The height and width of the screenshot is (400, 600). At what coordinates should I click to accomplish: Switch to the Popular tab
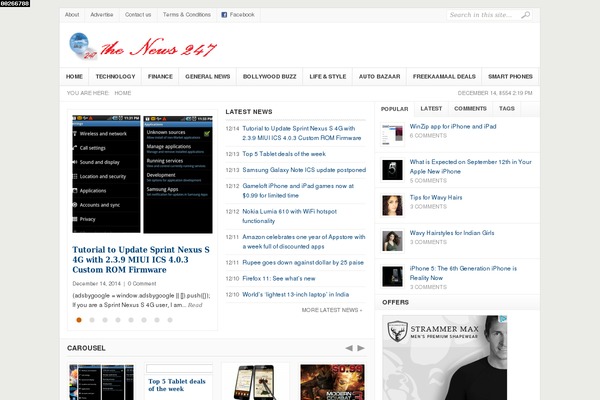[395, 109]
